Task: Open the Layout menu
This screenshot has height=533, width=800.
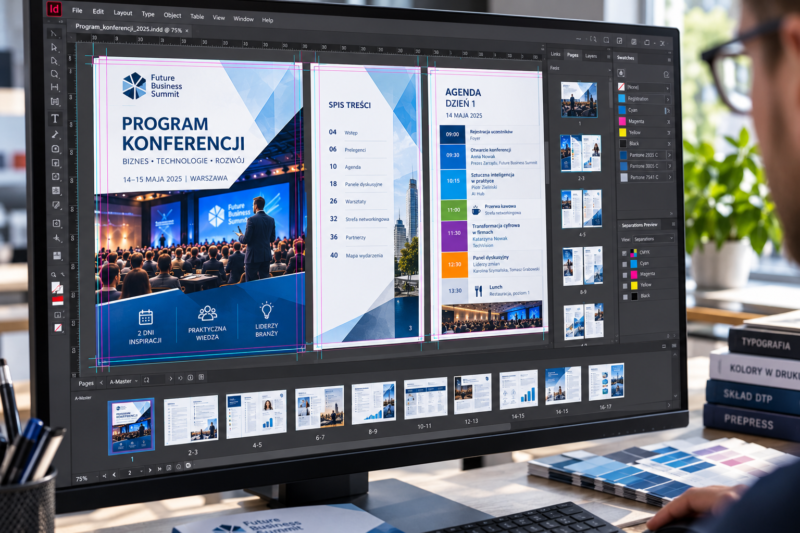Action: coord(122,13)
